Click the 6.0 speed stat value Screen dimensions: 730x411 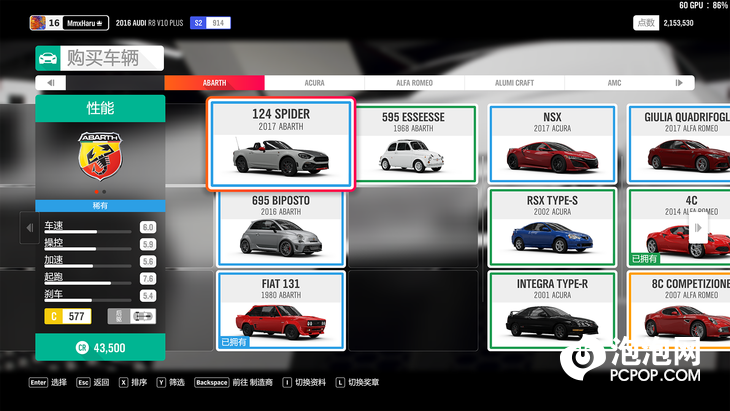click(148, 227)
